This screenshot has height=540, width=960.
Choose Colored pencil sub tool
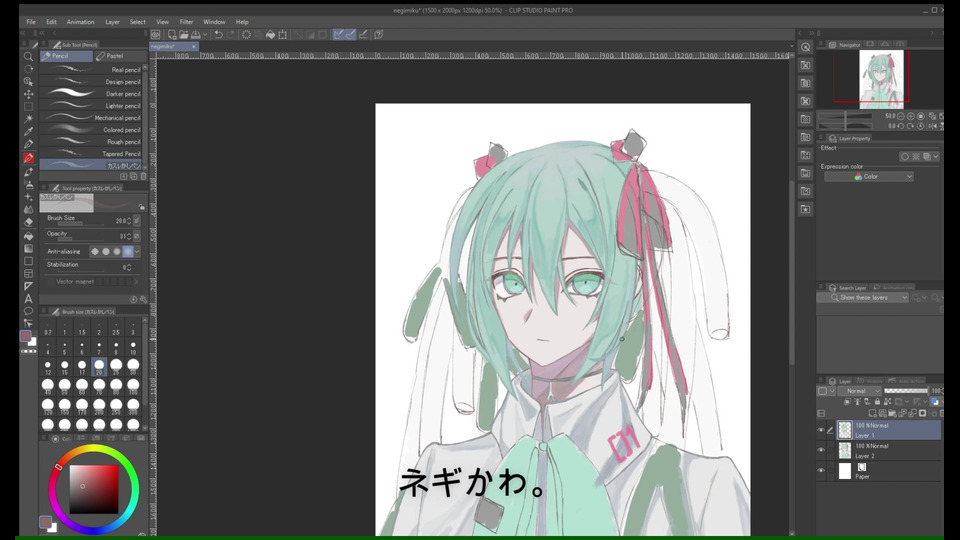click(x=92, y=130)
